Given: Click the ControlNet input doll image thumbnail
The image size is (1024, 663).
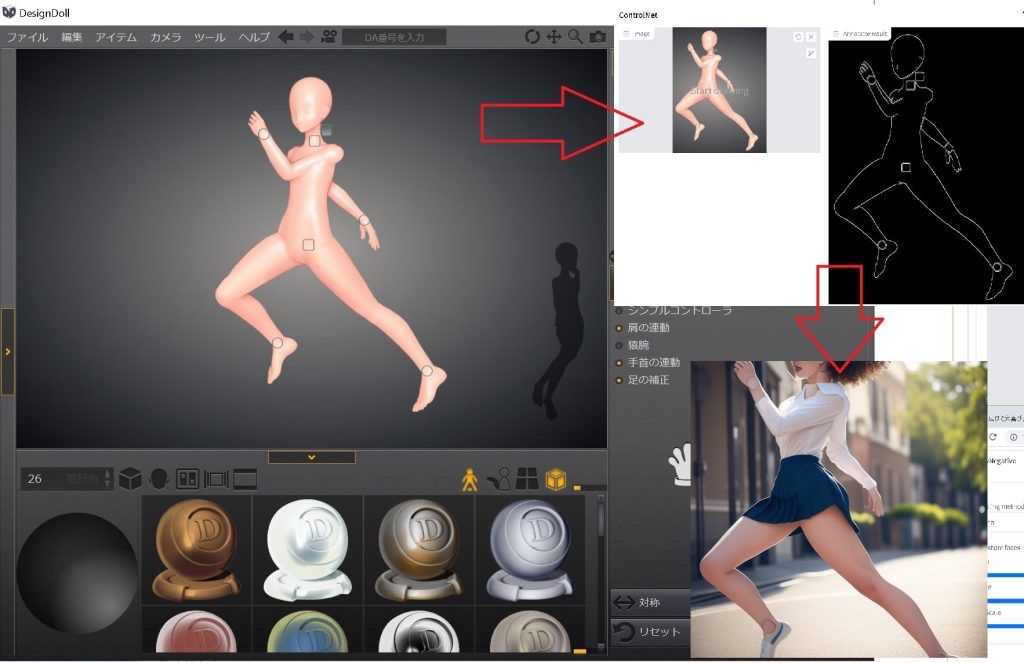Looking at the screenshot, I should (719, 90).
